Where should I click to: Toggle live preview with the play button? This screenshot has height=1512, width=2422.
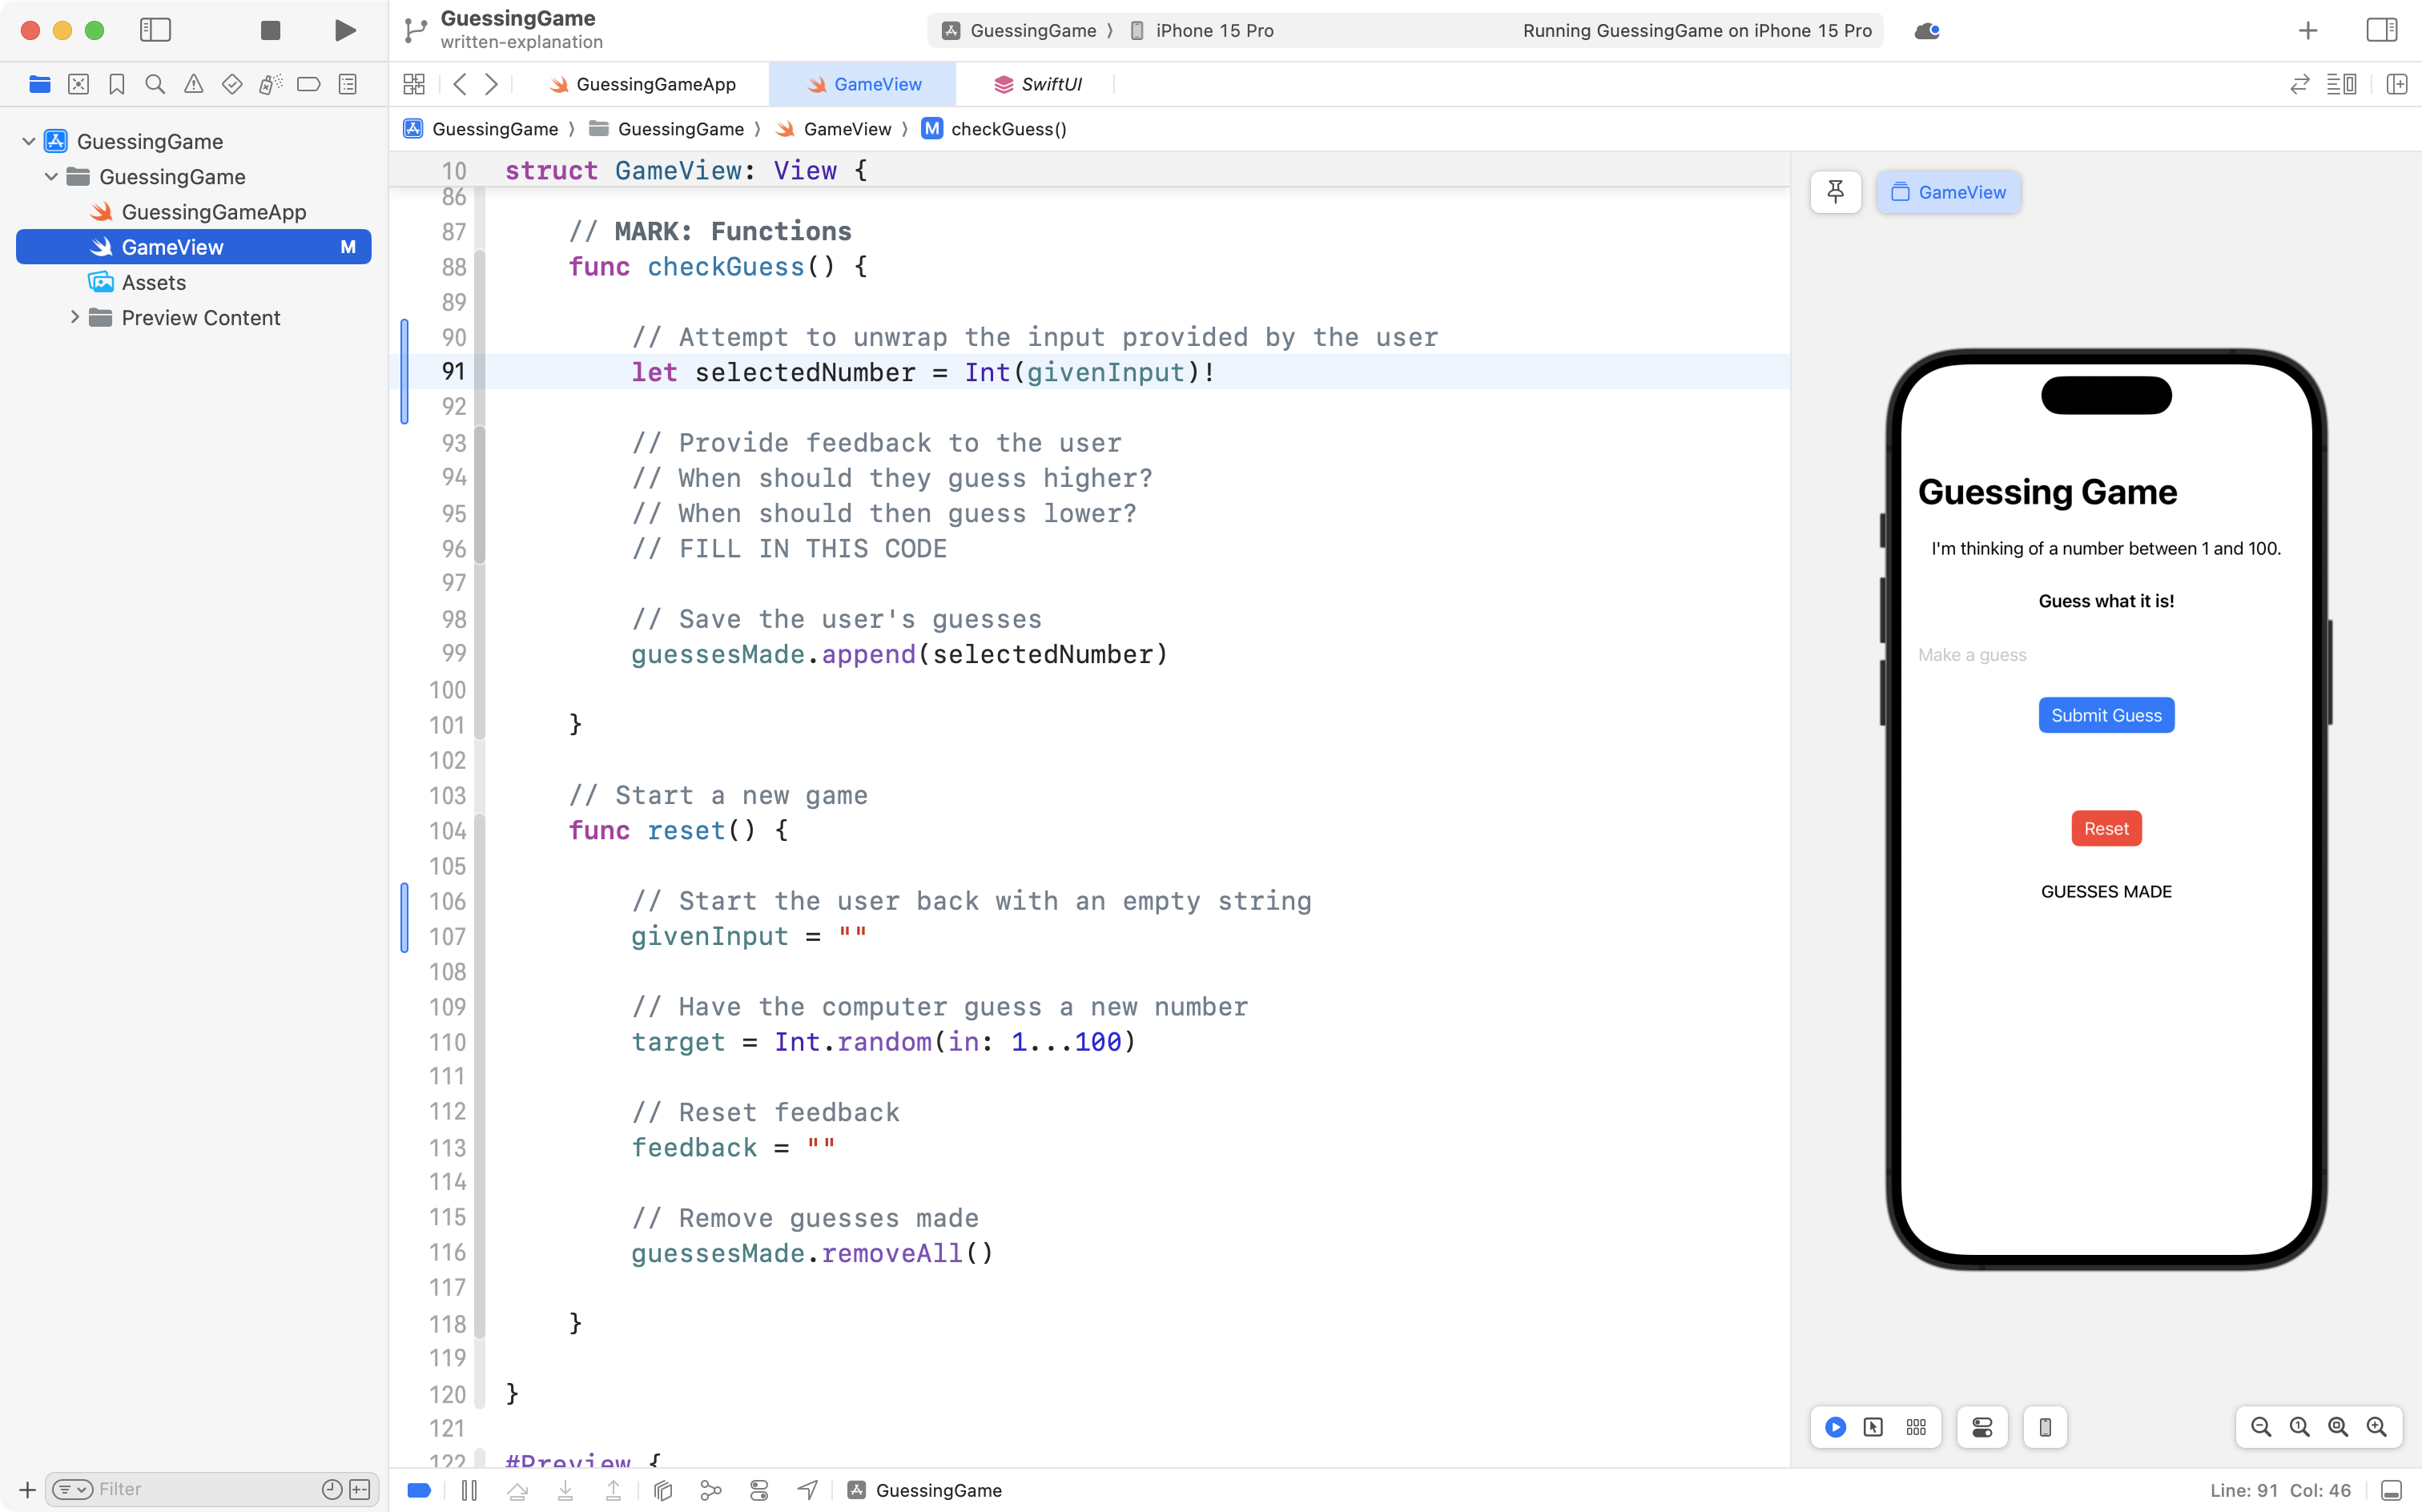pyautogui.click(x=1835, y=1427)
